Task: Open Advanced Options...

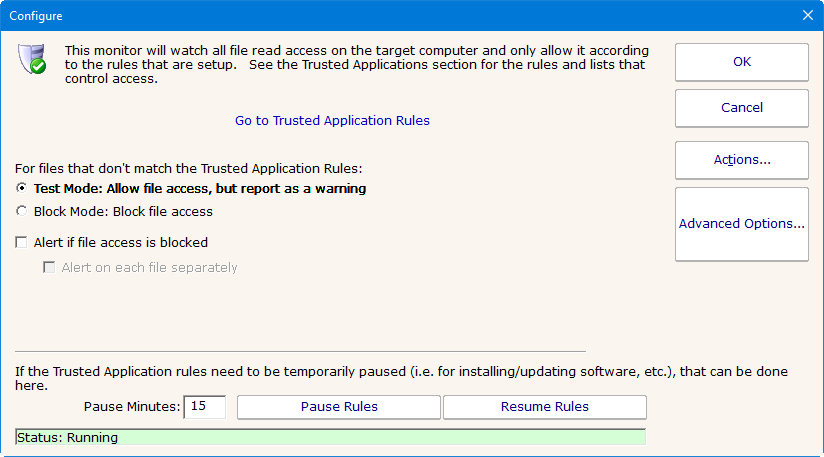Action: [741, 224]
